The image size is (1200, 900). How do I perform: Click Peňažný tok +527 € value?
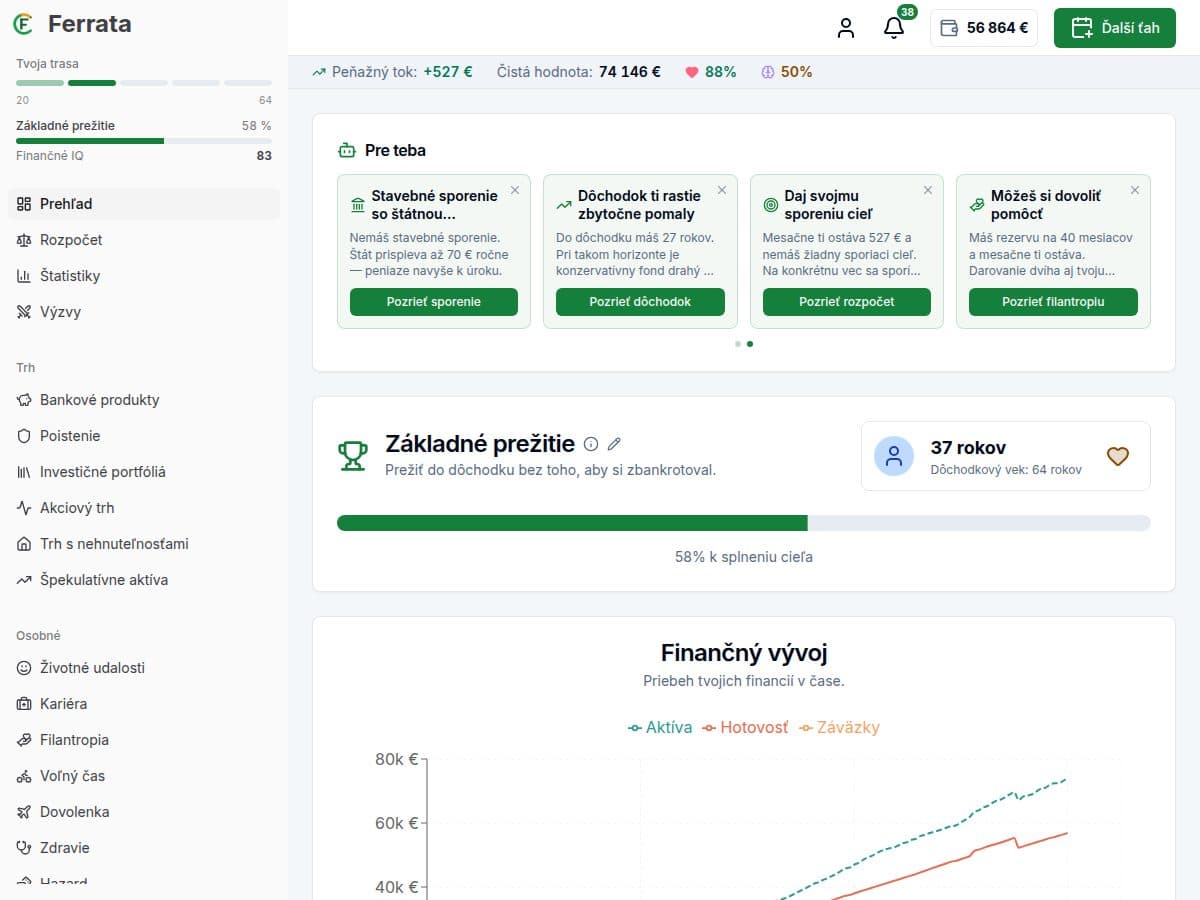click(x=448, y=72)
